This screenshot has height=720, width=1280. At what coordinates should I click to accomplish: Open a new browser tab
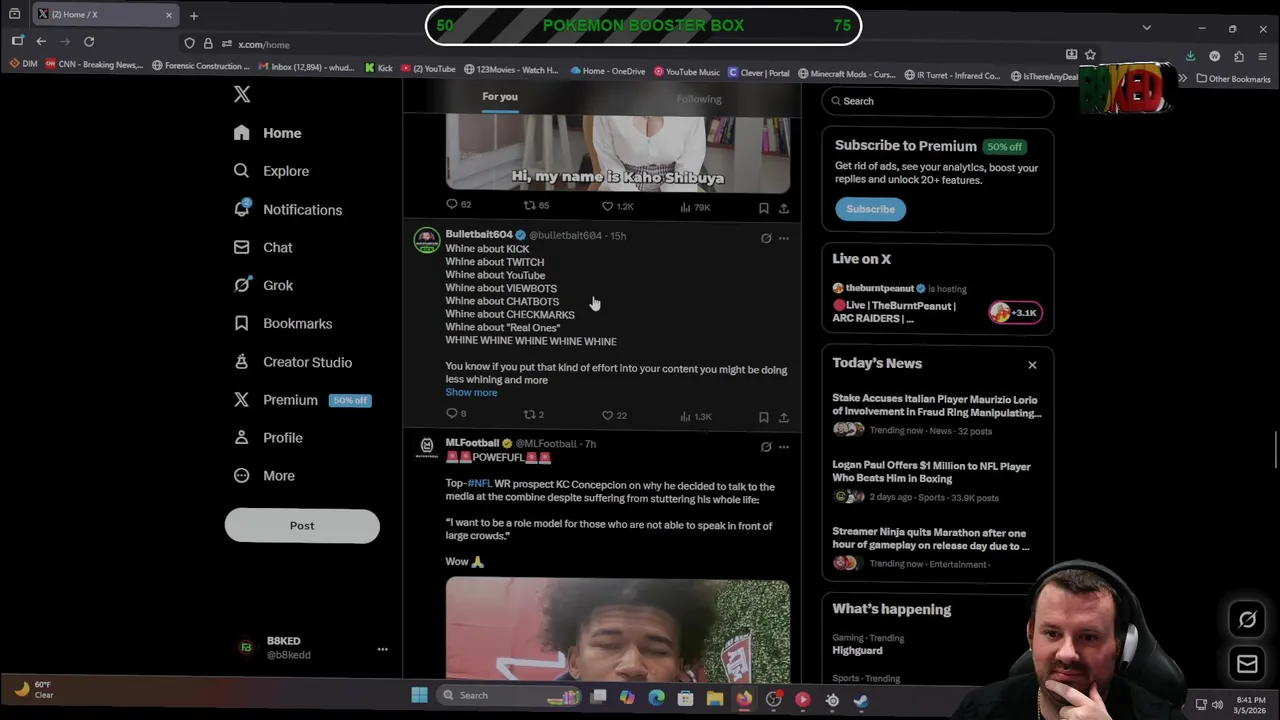[x=194, y=15]
